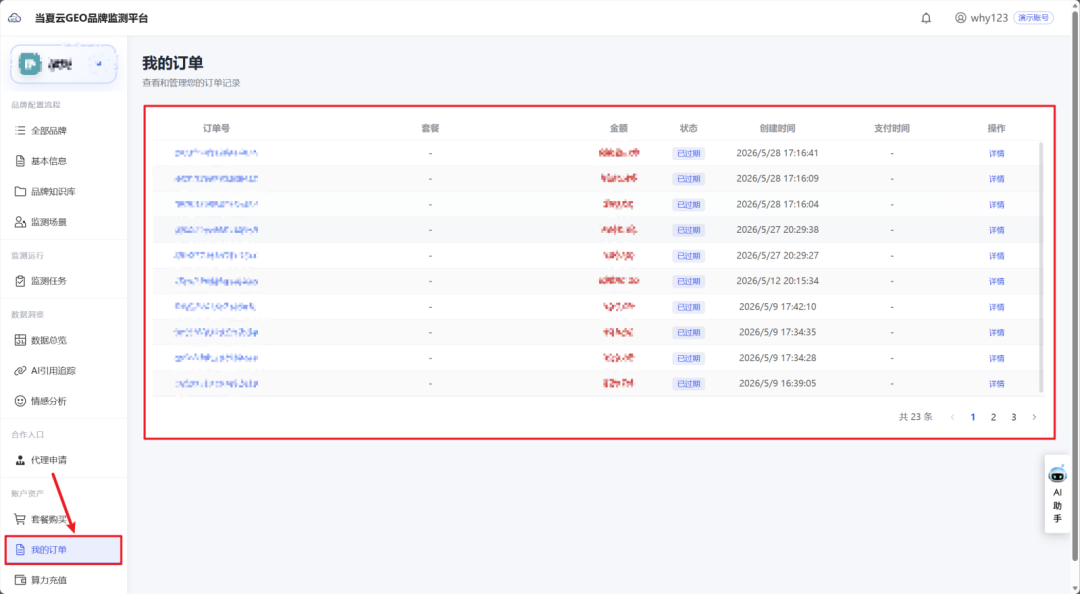Open 监测任务 in the sidebar
This screenshot has height=594, width=1080.
(63, 280)
